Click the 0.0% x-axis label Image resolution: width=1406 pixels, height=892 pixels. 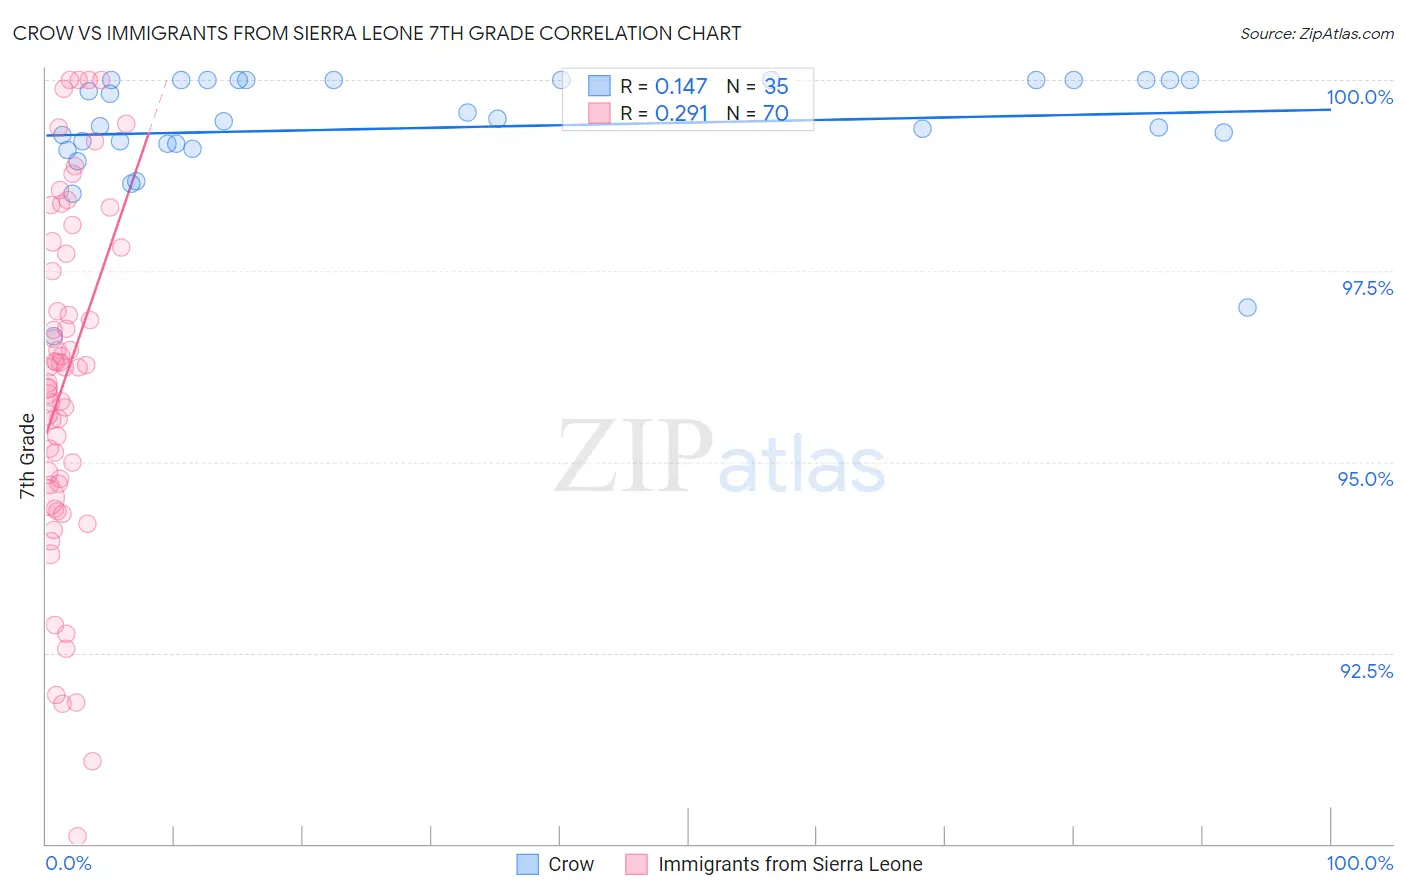click(x=68, y=863)
